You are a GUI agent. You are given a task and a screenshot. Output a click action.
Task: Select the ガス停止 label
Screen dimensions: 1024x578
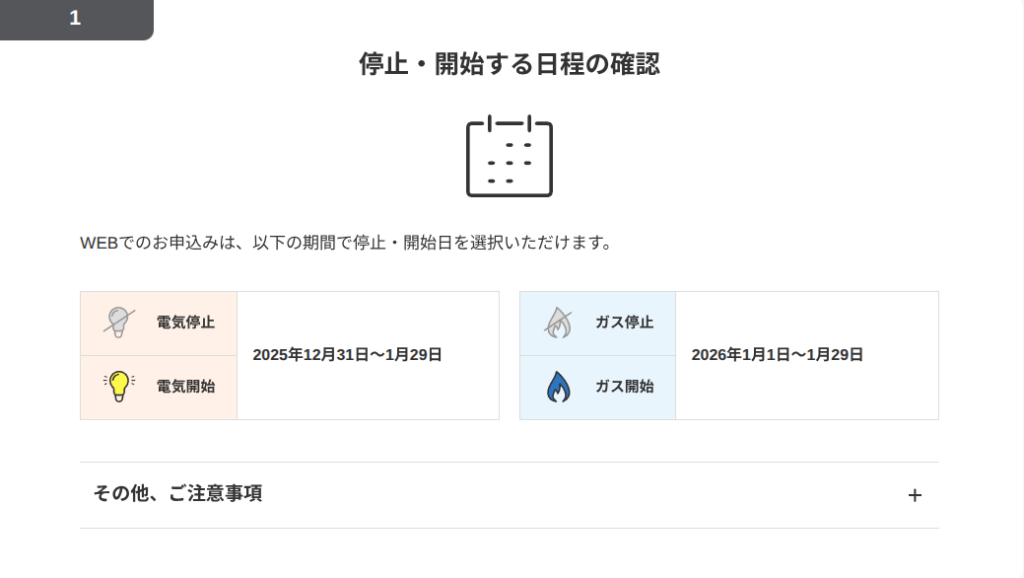click(624, 323)
